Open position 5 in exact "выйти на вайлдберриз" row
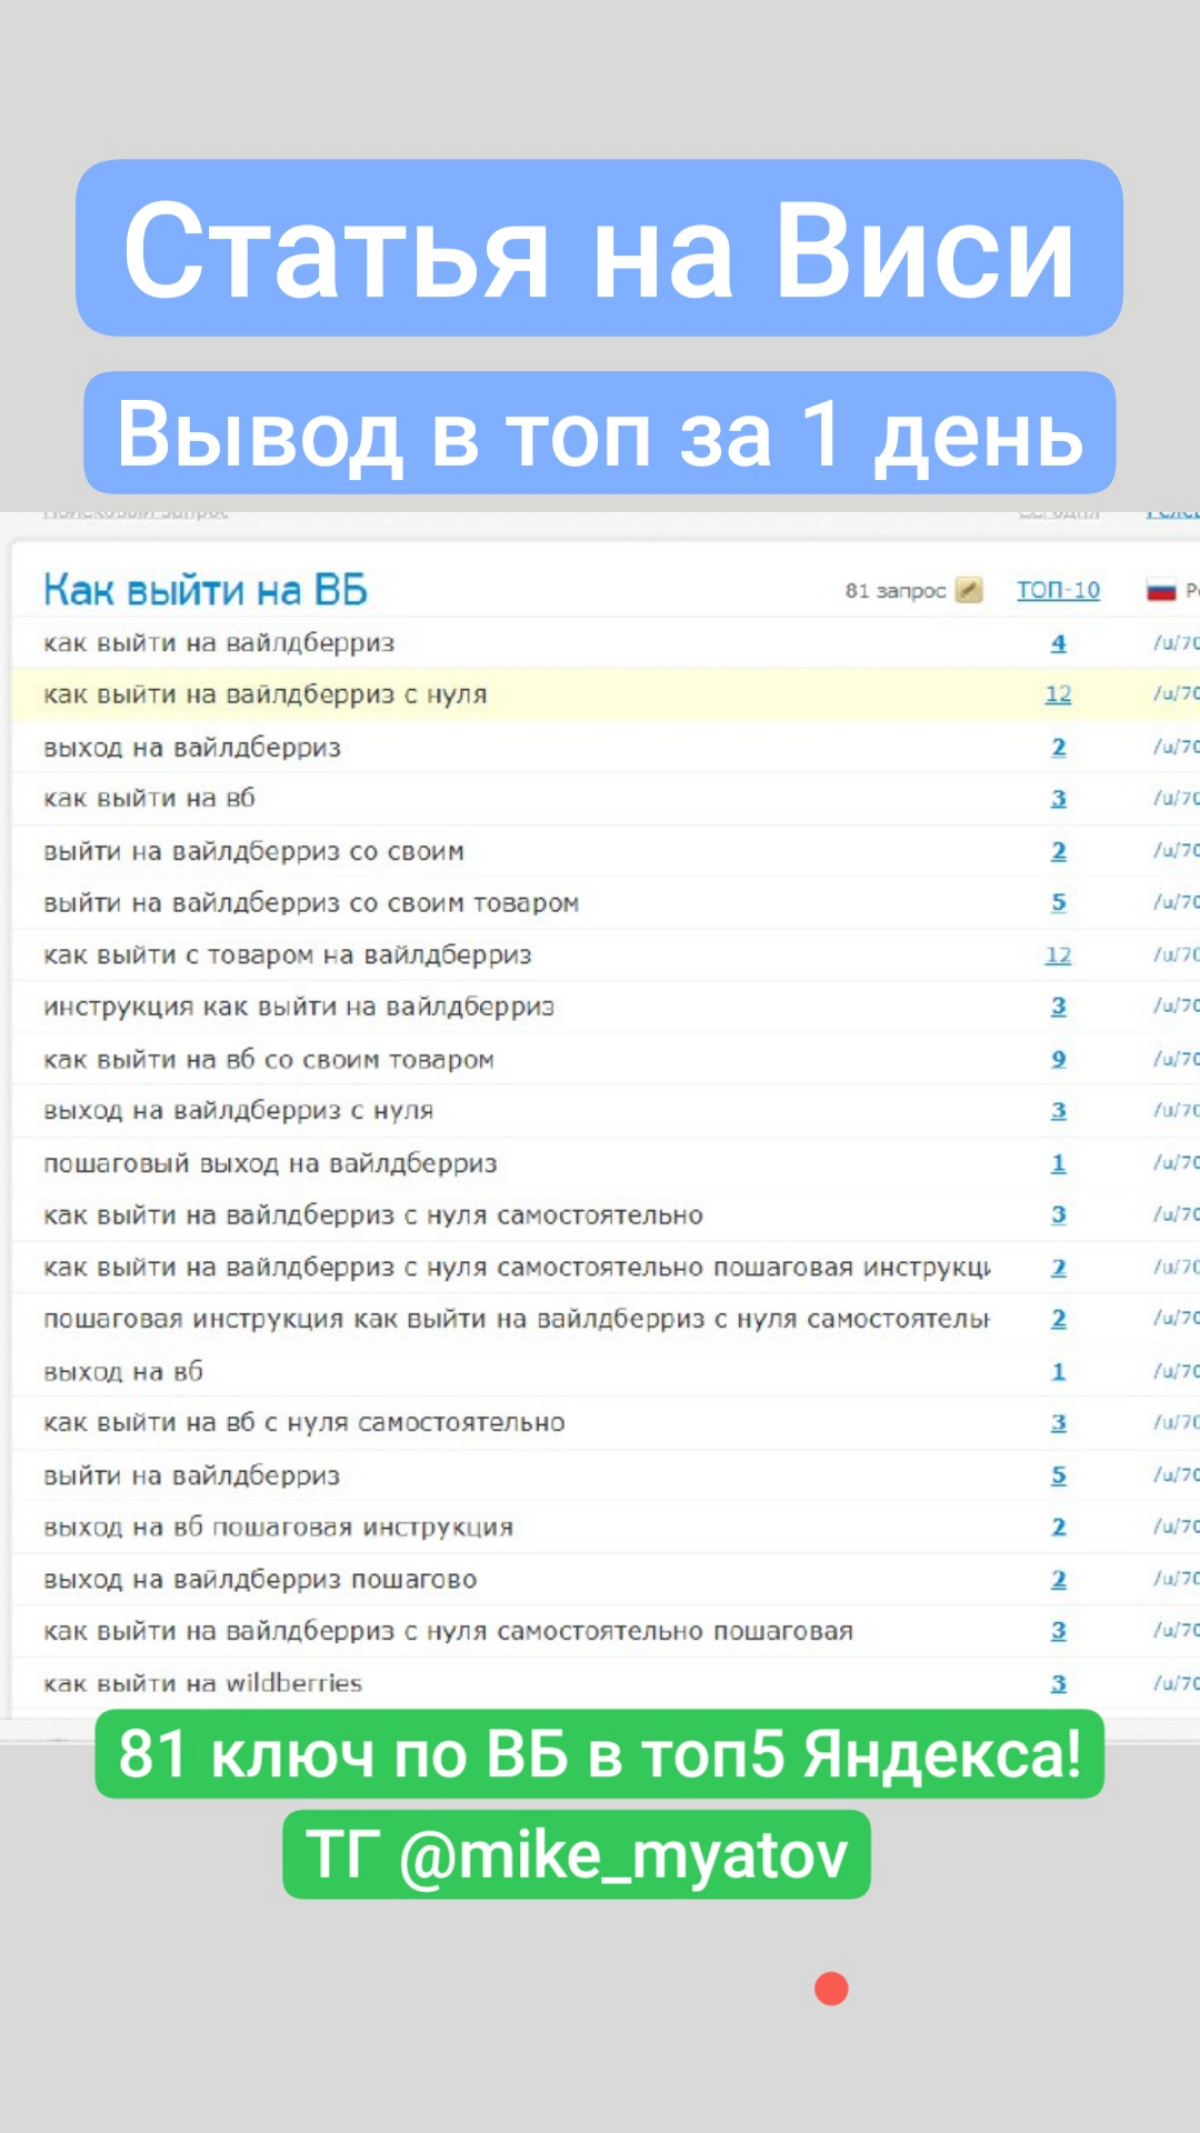This screenshot has height=2133, width=1200. [1058, 1475]
